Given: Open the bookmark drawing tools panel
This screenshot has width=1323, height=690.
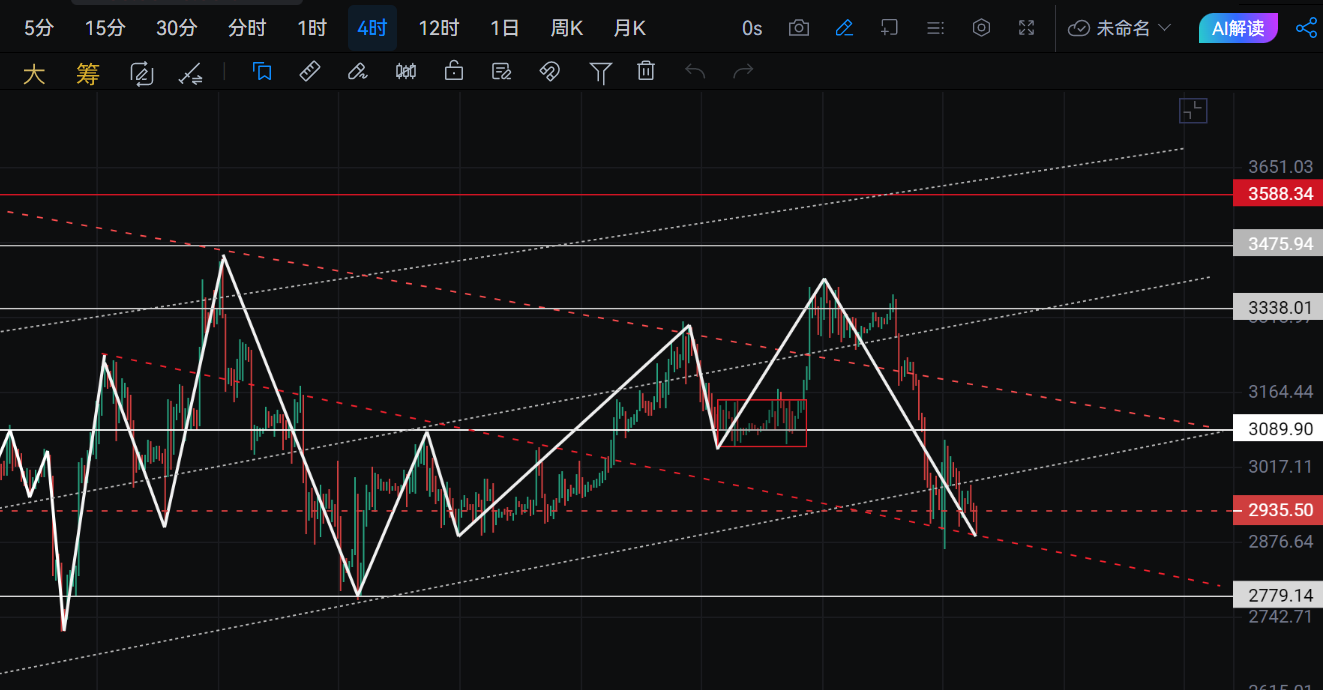Looking at the screenshot, I should click(262, 71).
